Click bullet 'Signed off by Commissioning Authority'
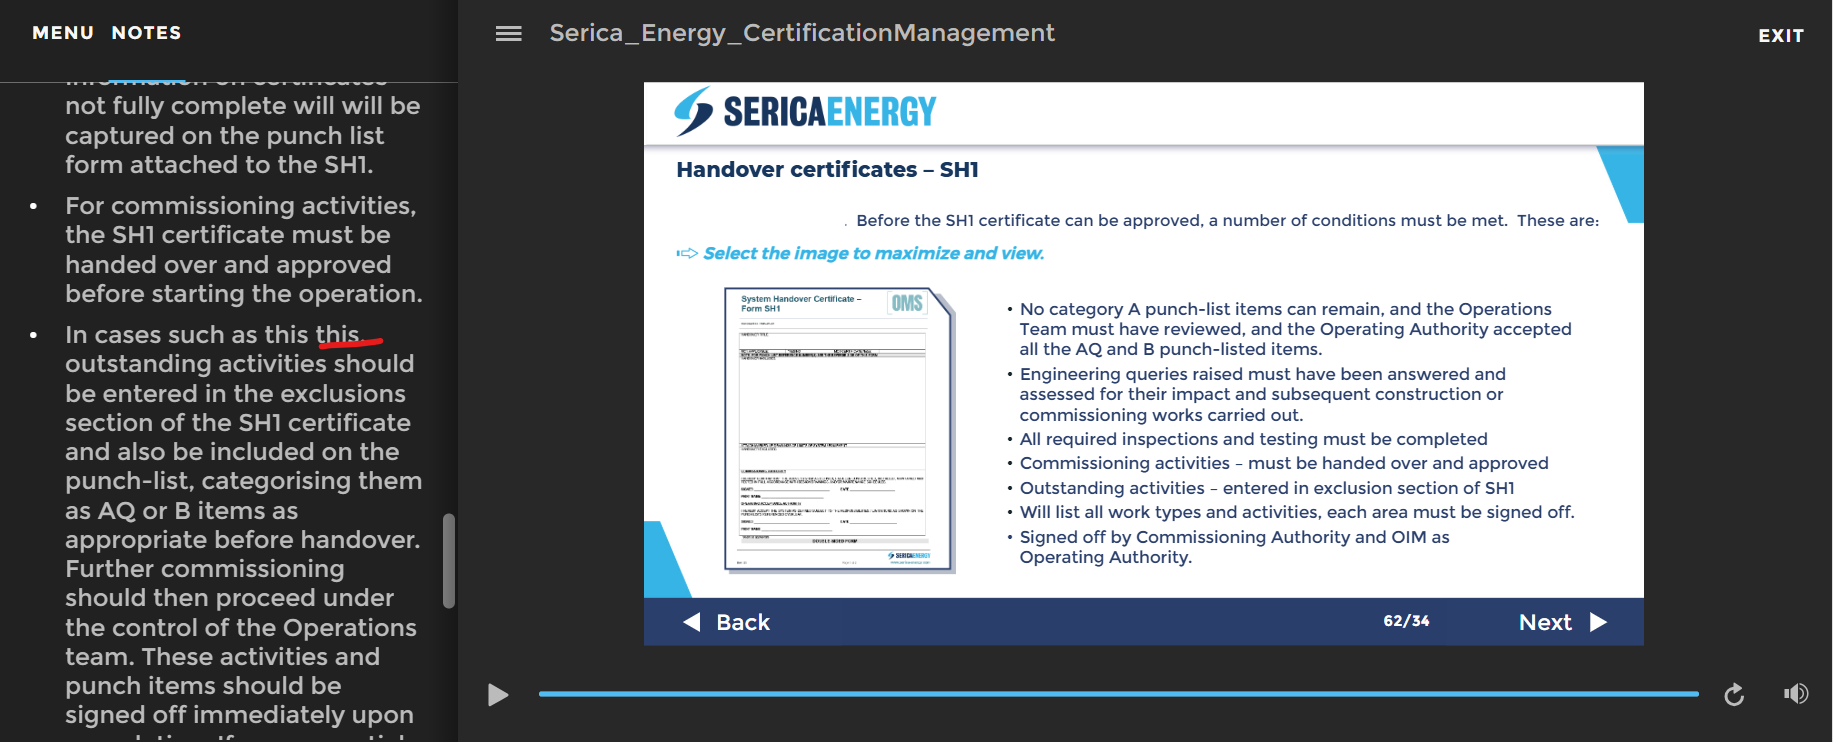The height and width of the screenshot is (742, 1833). point(1234,547)
